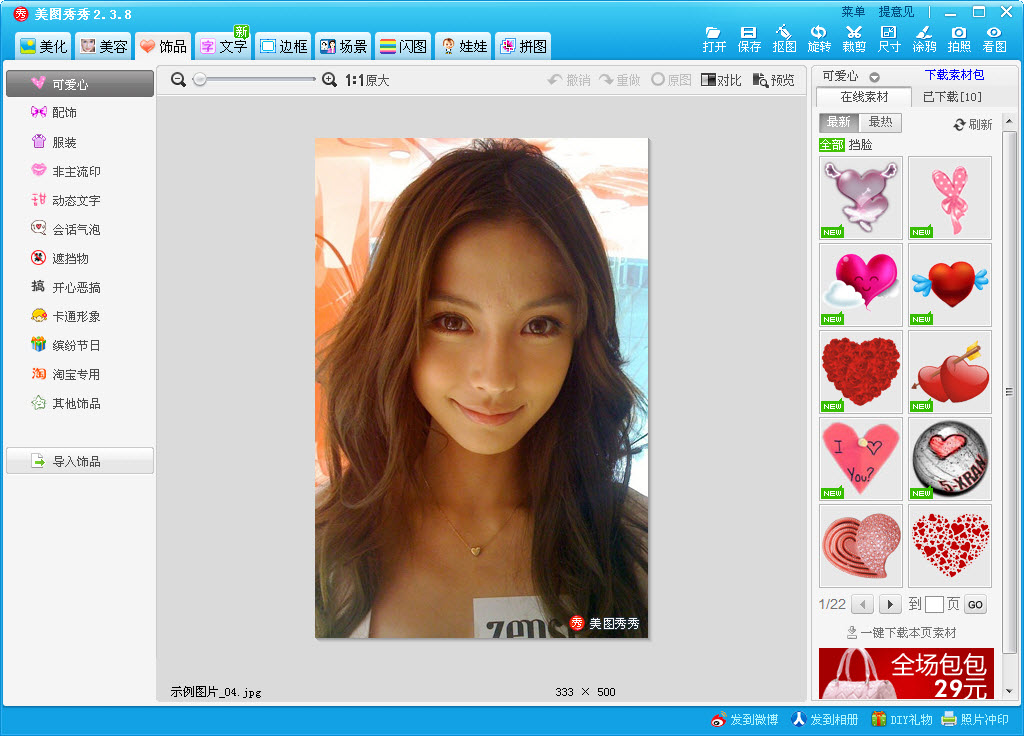Go to next page of materials
This screenshot has height=736, width=1024.
click(889, 604)
